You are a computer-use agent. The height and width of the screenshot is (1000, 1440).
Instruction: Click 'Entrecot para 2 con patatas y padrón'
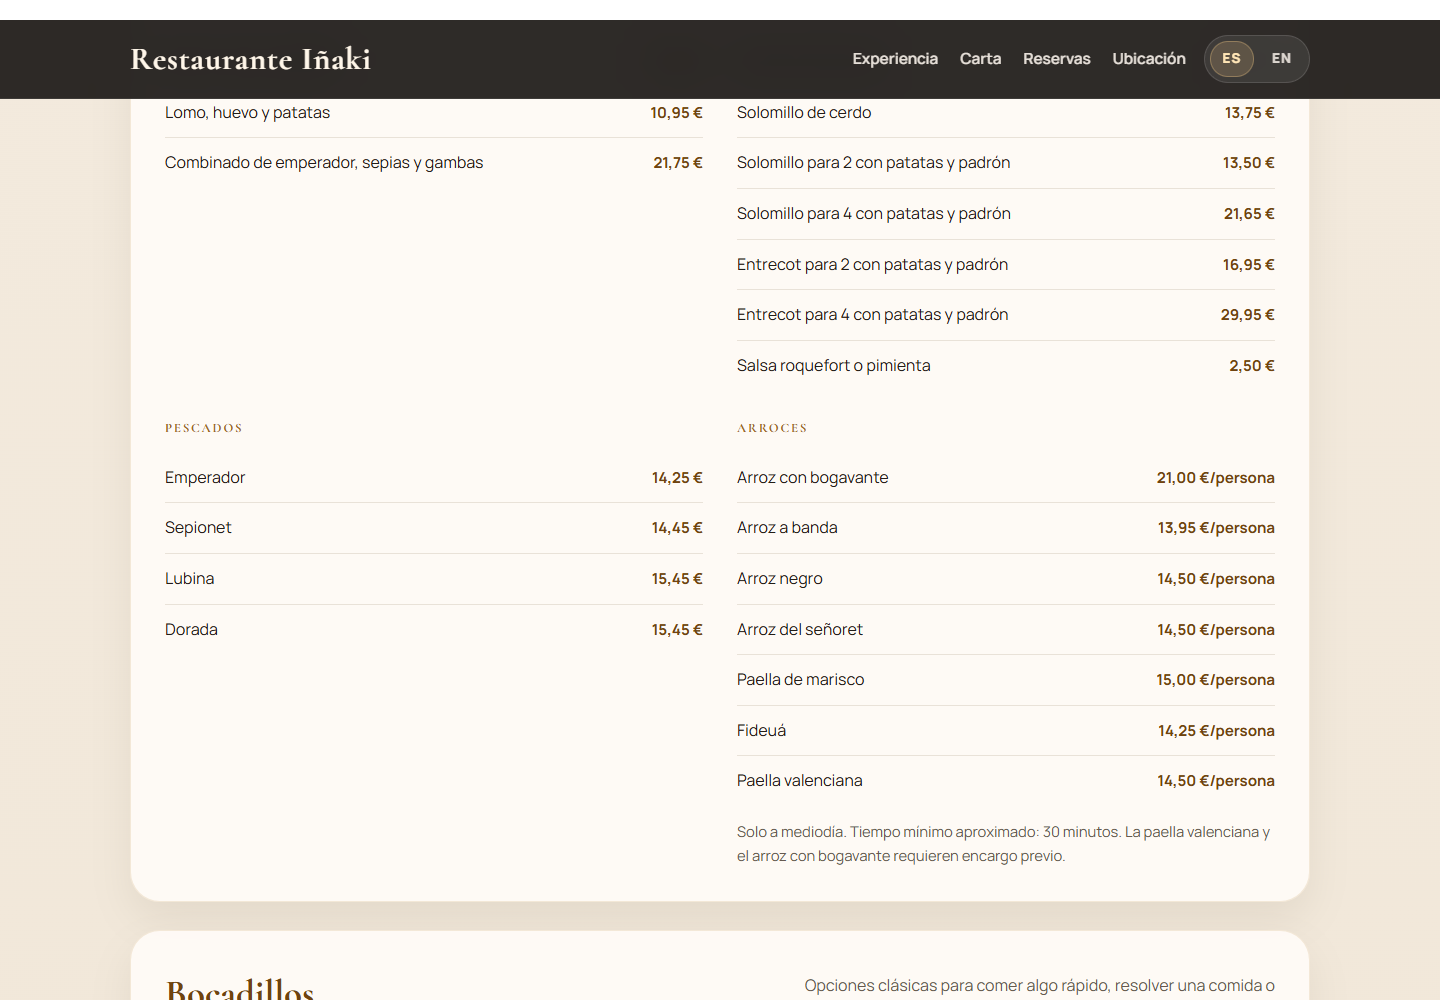[x=872, y=265]
